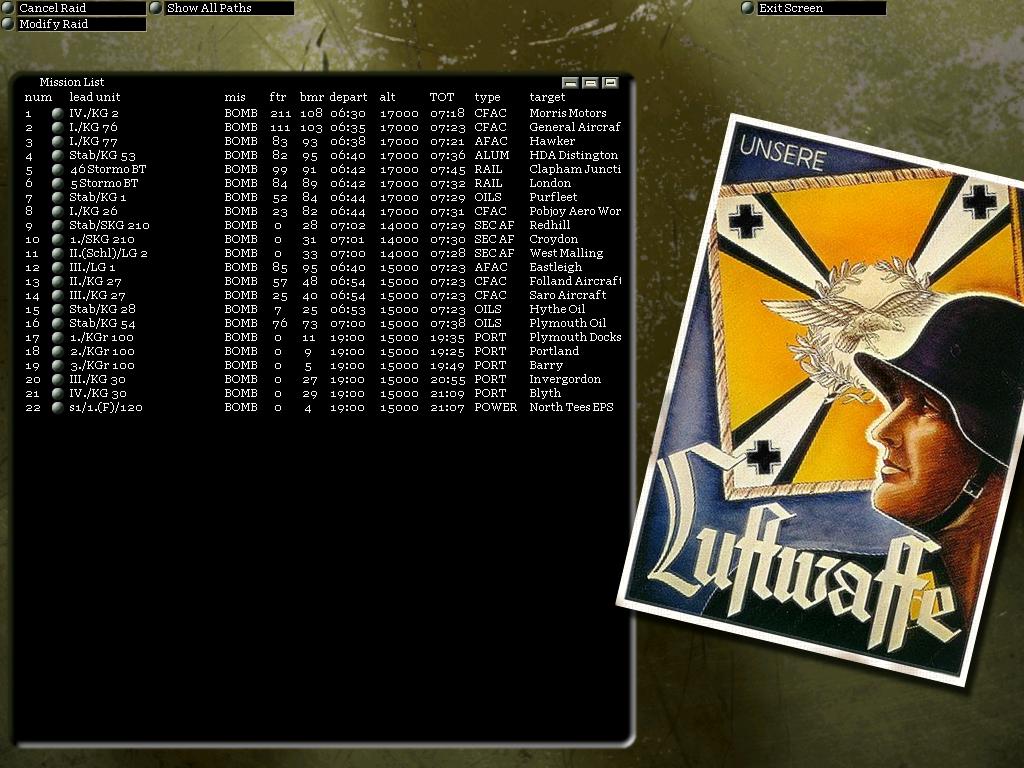Click target 'HDA Distington'
This screenshot has height=768, width=1024.
[x=573, y=155]
